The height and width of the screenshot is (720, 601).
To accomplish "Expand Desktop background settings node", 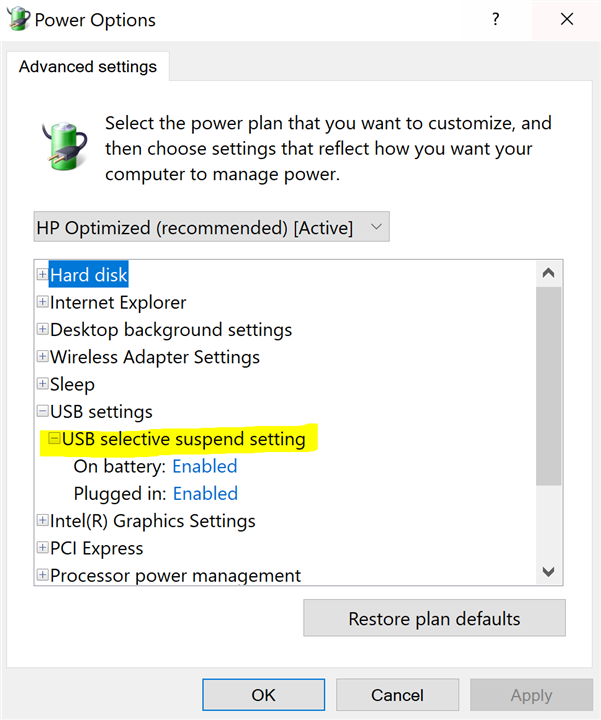I will click(x=42, y=329).
